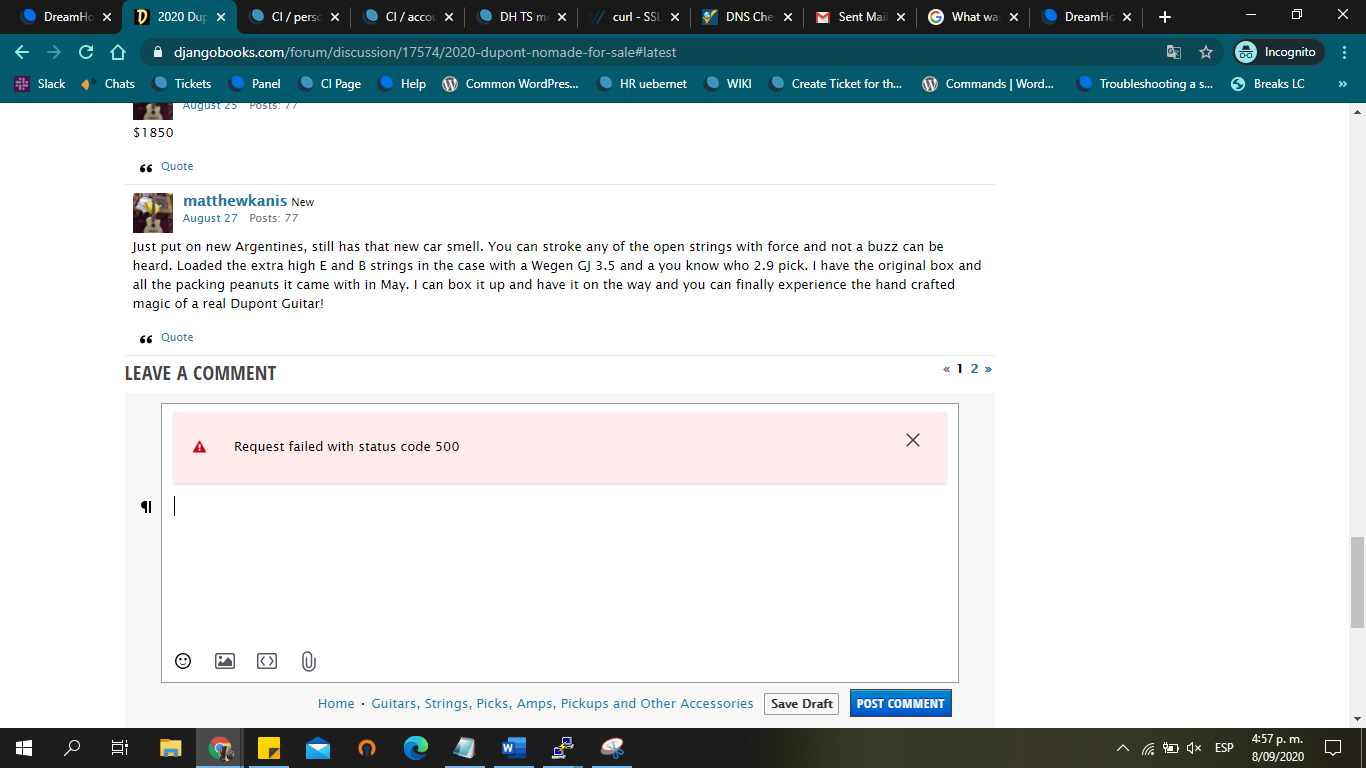The height and width of the screenshot is (768, 1366).
Task: Click the Post Comment button
Action: click(900, 703)
